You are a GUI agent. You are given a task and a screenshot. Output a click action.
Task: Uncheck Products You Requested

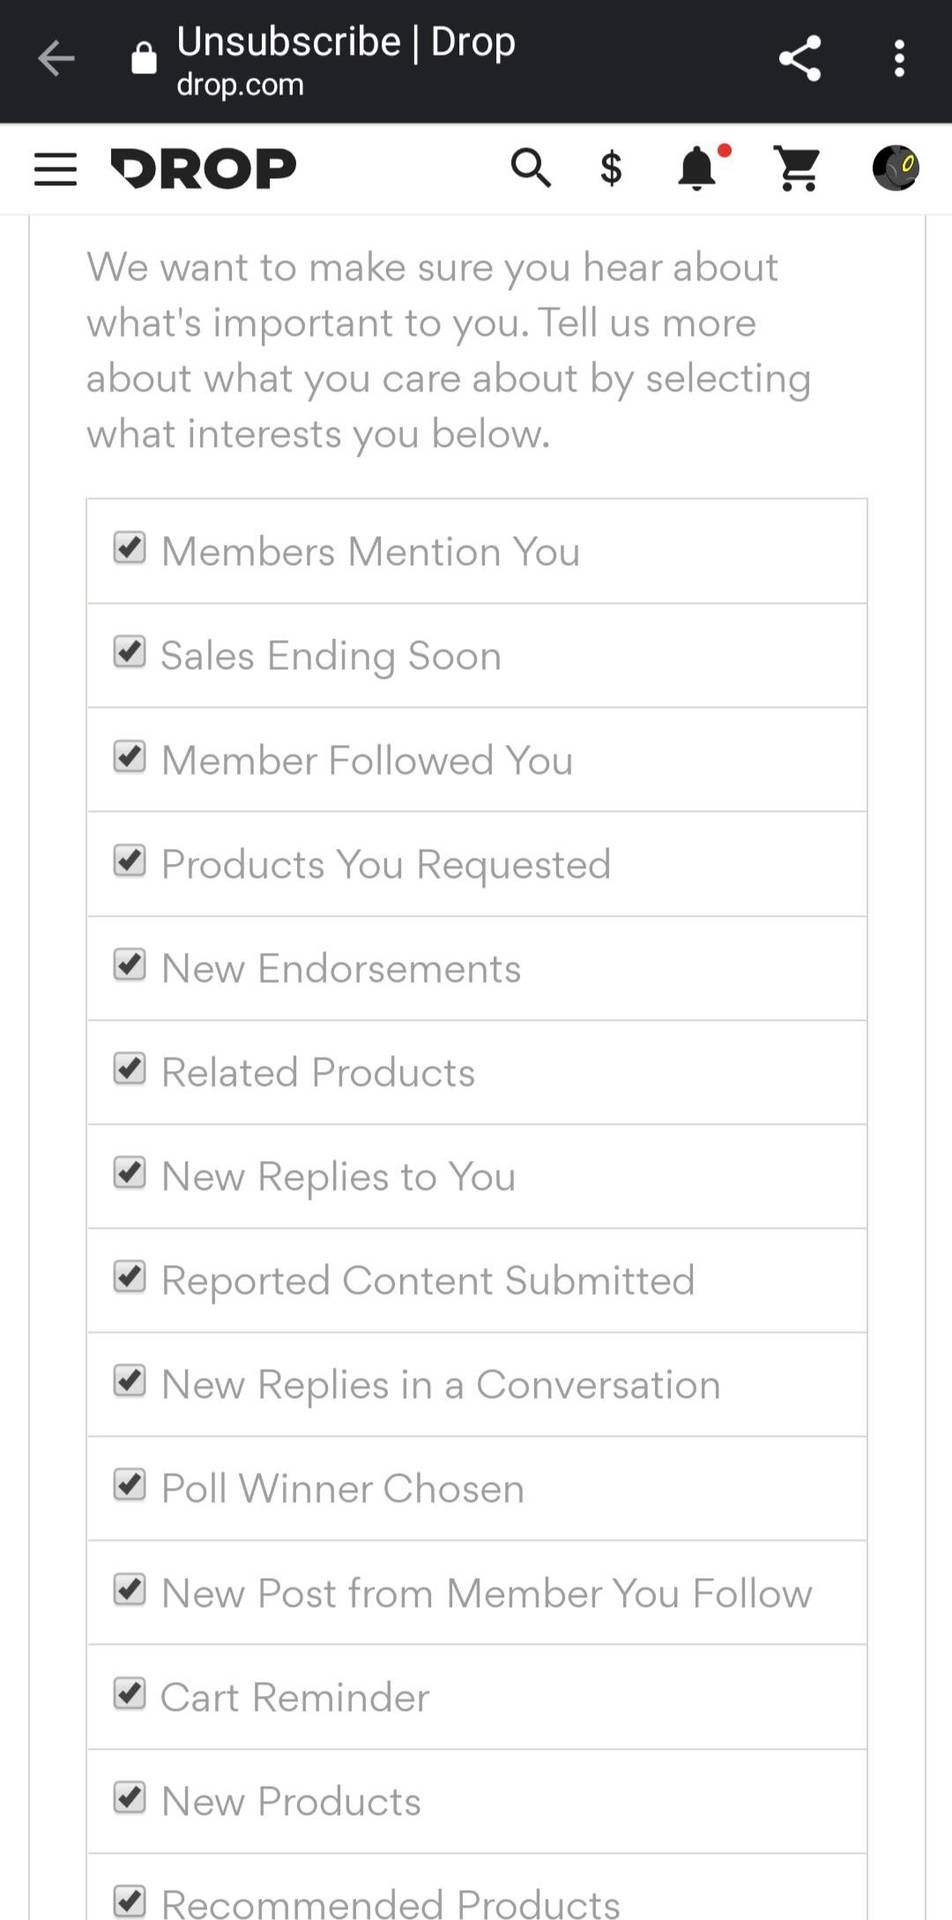tap(130, 860)
